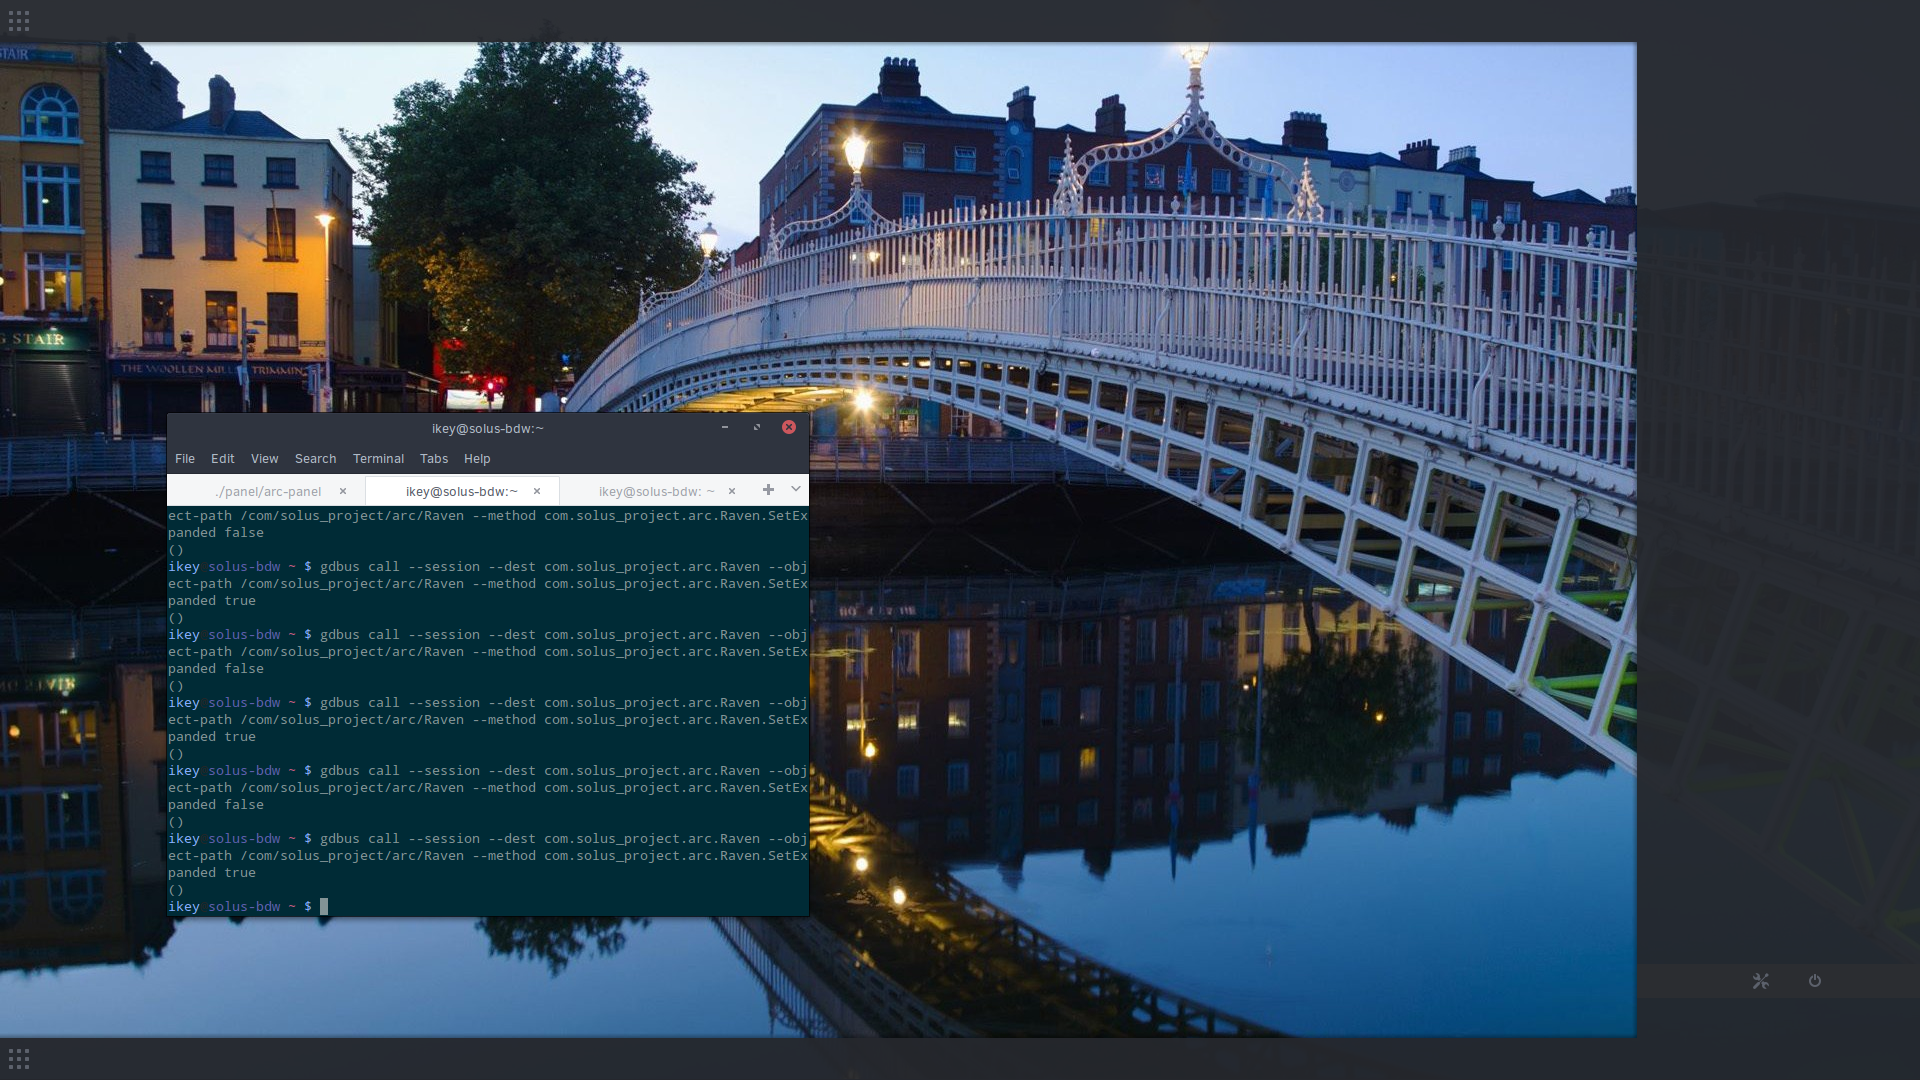Open the terminal tab list dropdown arrow
This screenshot has height=1080, width=1920.
(796, 490)
